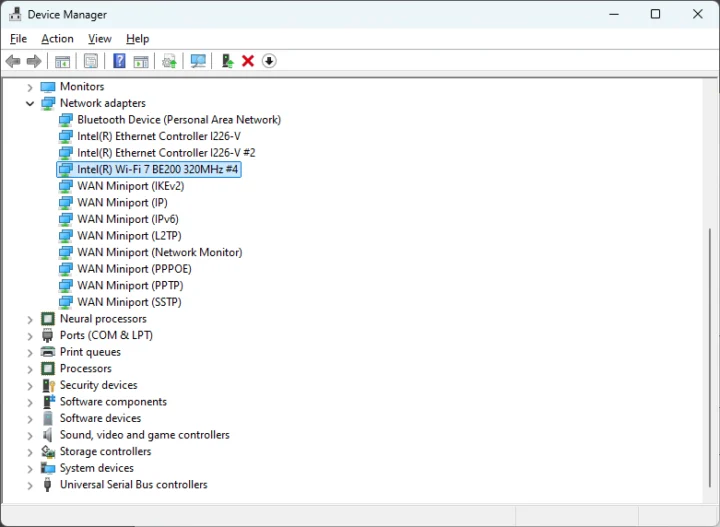
Task: Select WAN Miniport (PPPOE)
Action: (135, 269)
